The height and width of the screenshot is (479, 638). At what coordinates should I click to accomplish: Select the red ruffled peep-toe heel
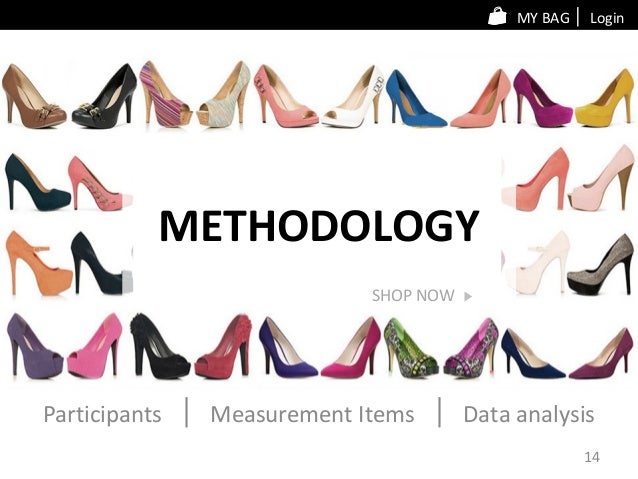pos(223,347)
